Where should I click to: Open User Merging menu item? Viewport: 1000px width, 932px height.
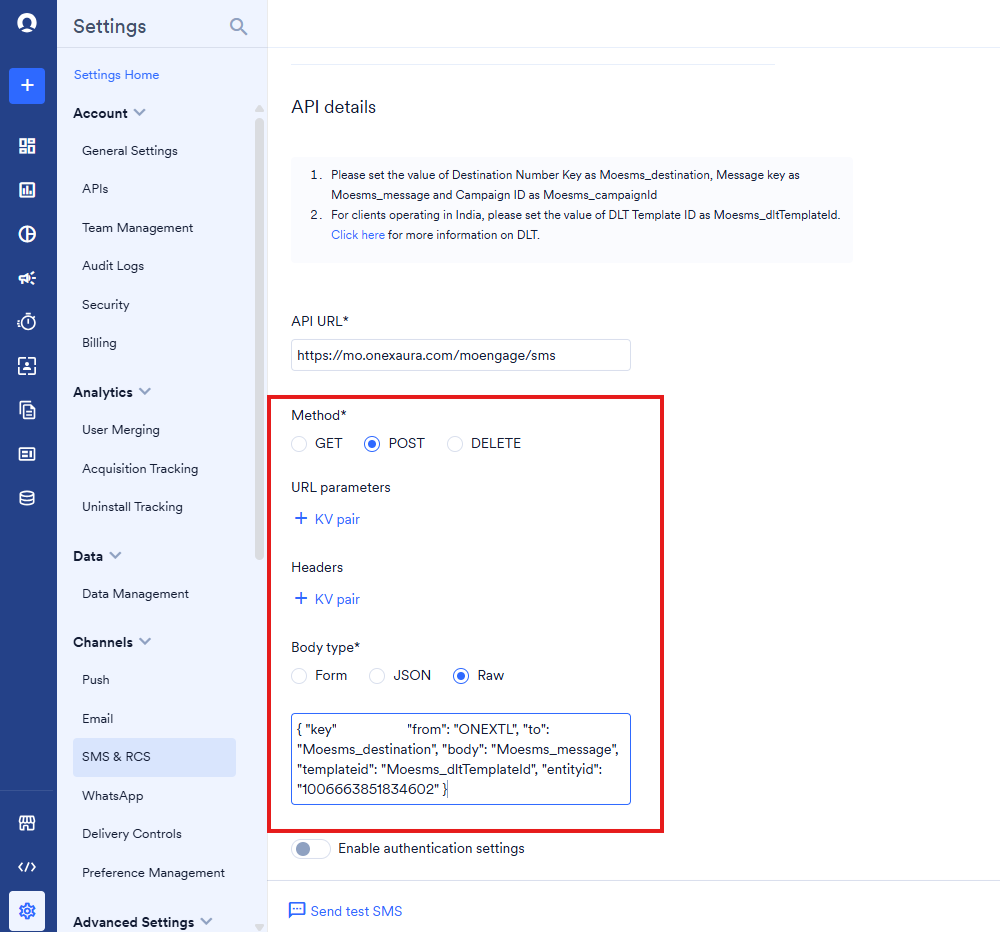121,430
